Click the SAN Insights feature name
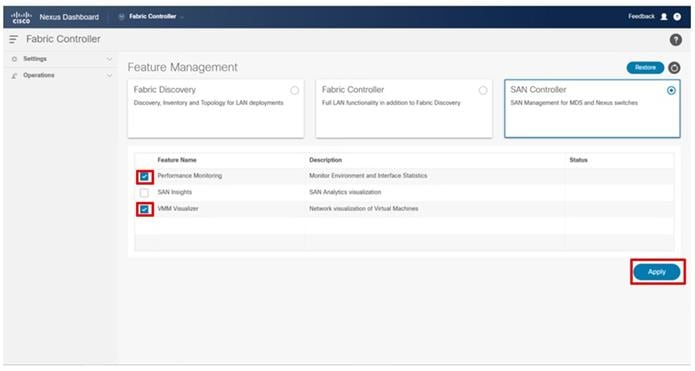The image size is (695, 371). (x=175, y=192)
